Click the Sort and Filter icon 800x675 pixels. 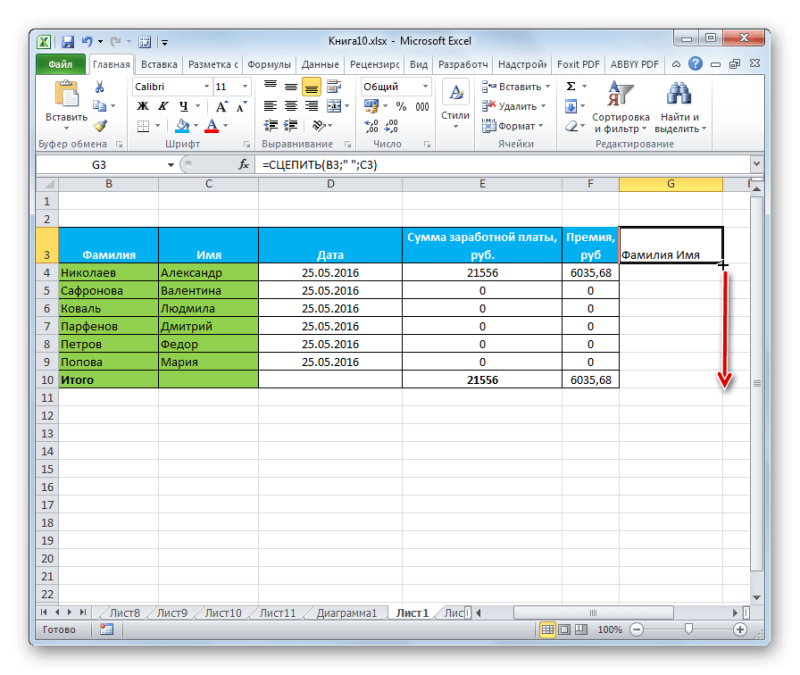[x=620, y=93]
